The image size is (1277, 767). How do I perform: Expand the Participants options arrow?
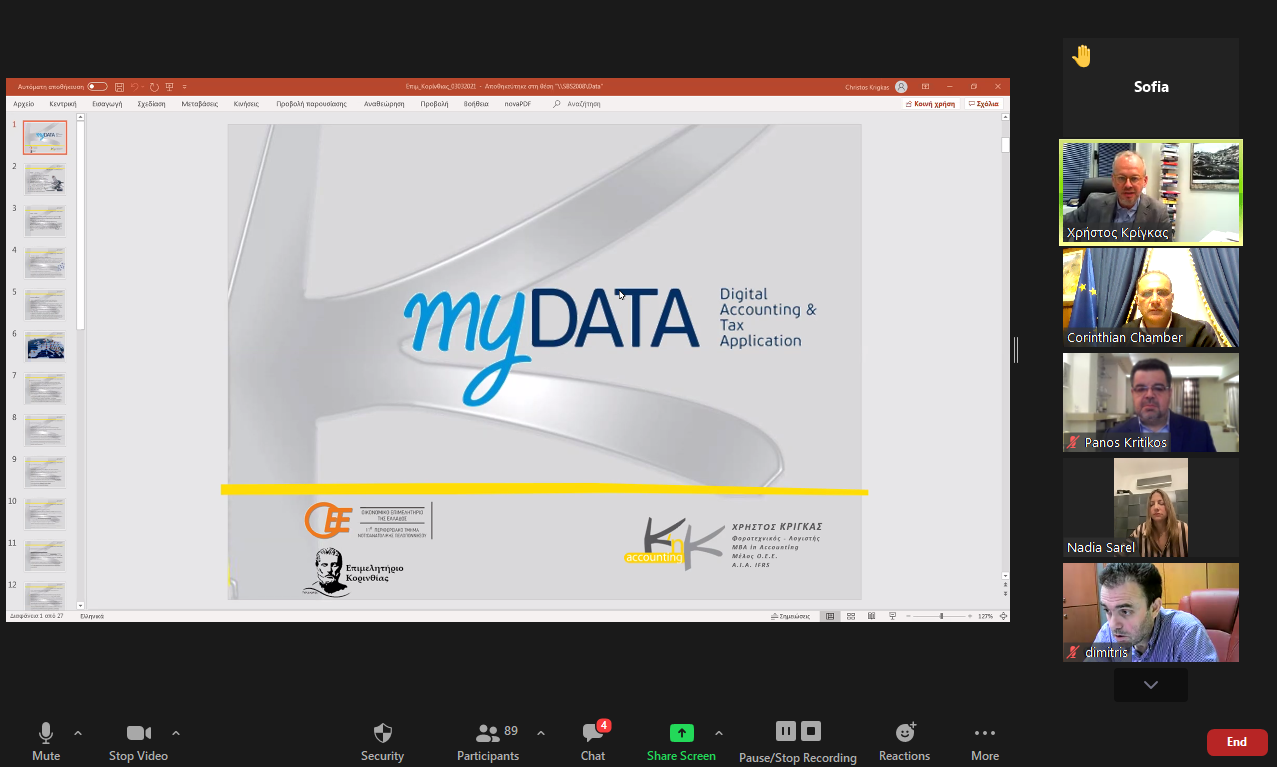click(x=541, y=733)
